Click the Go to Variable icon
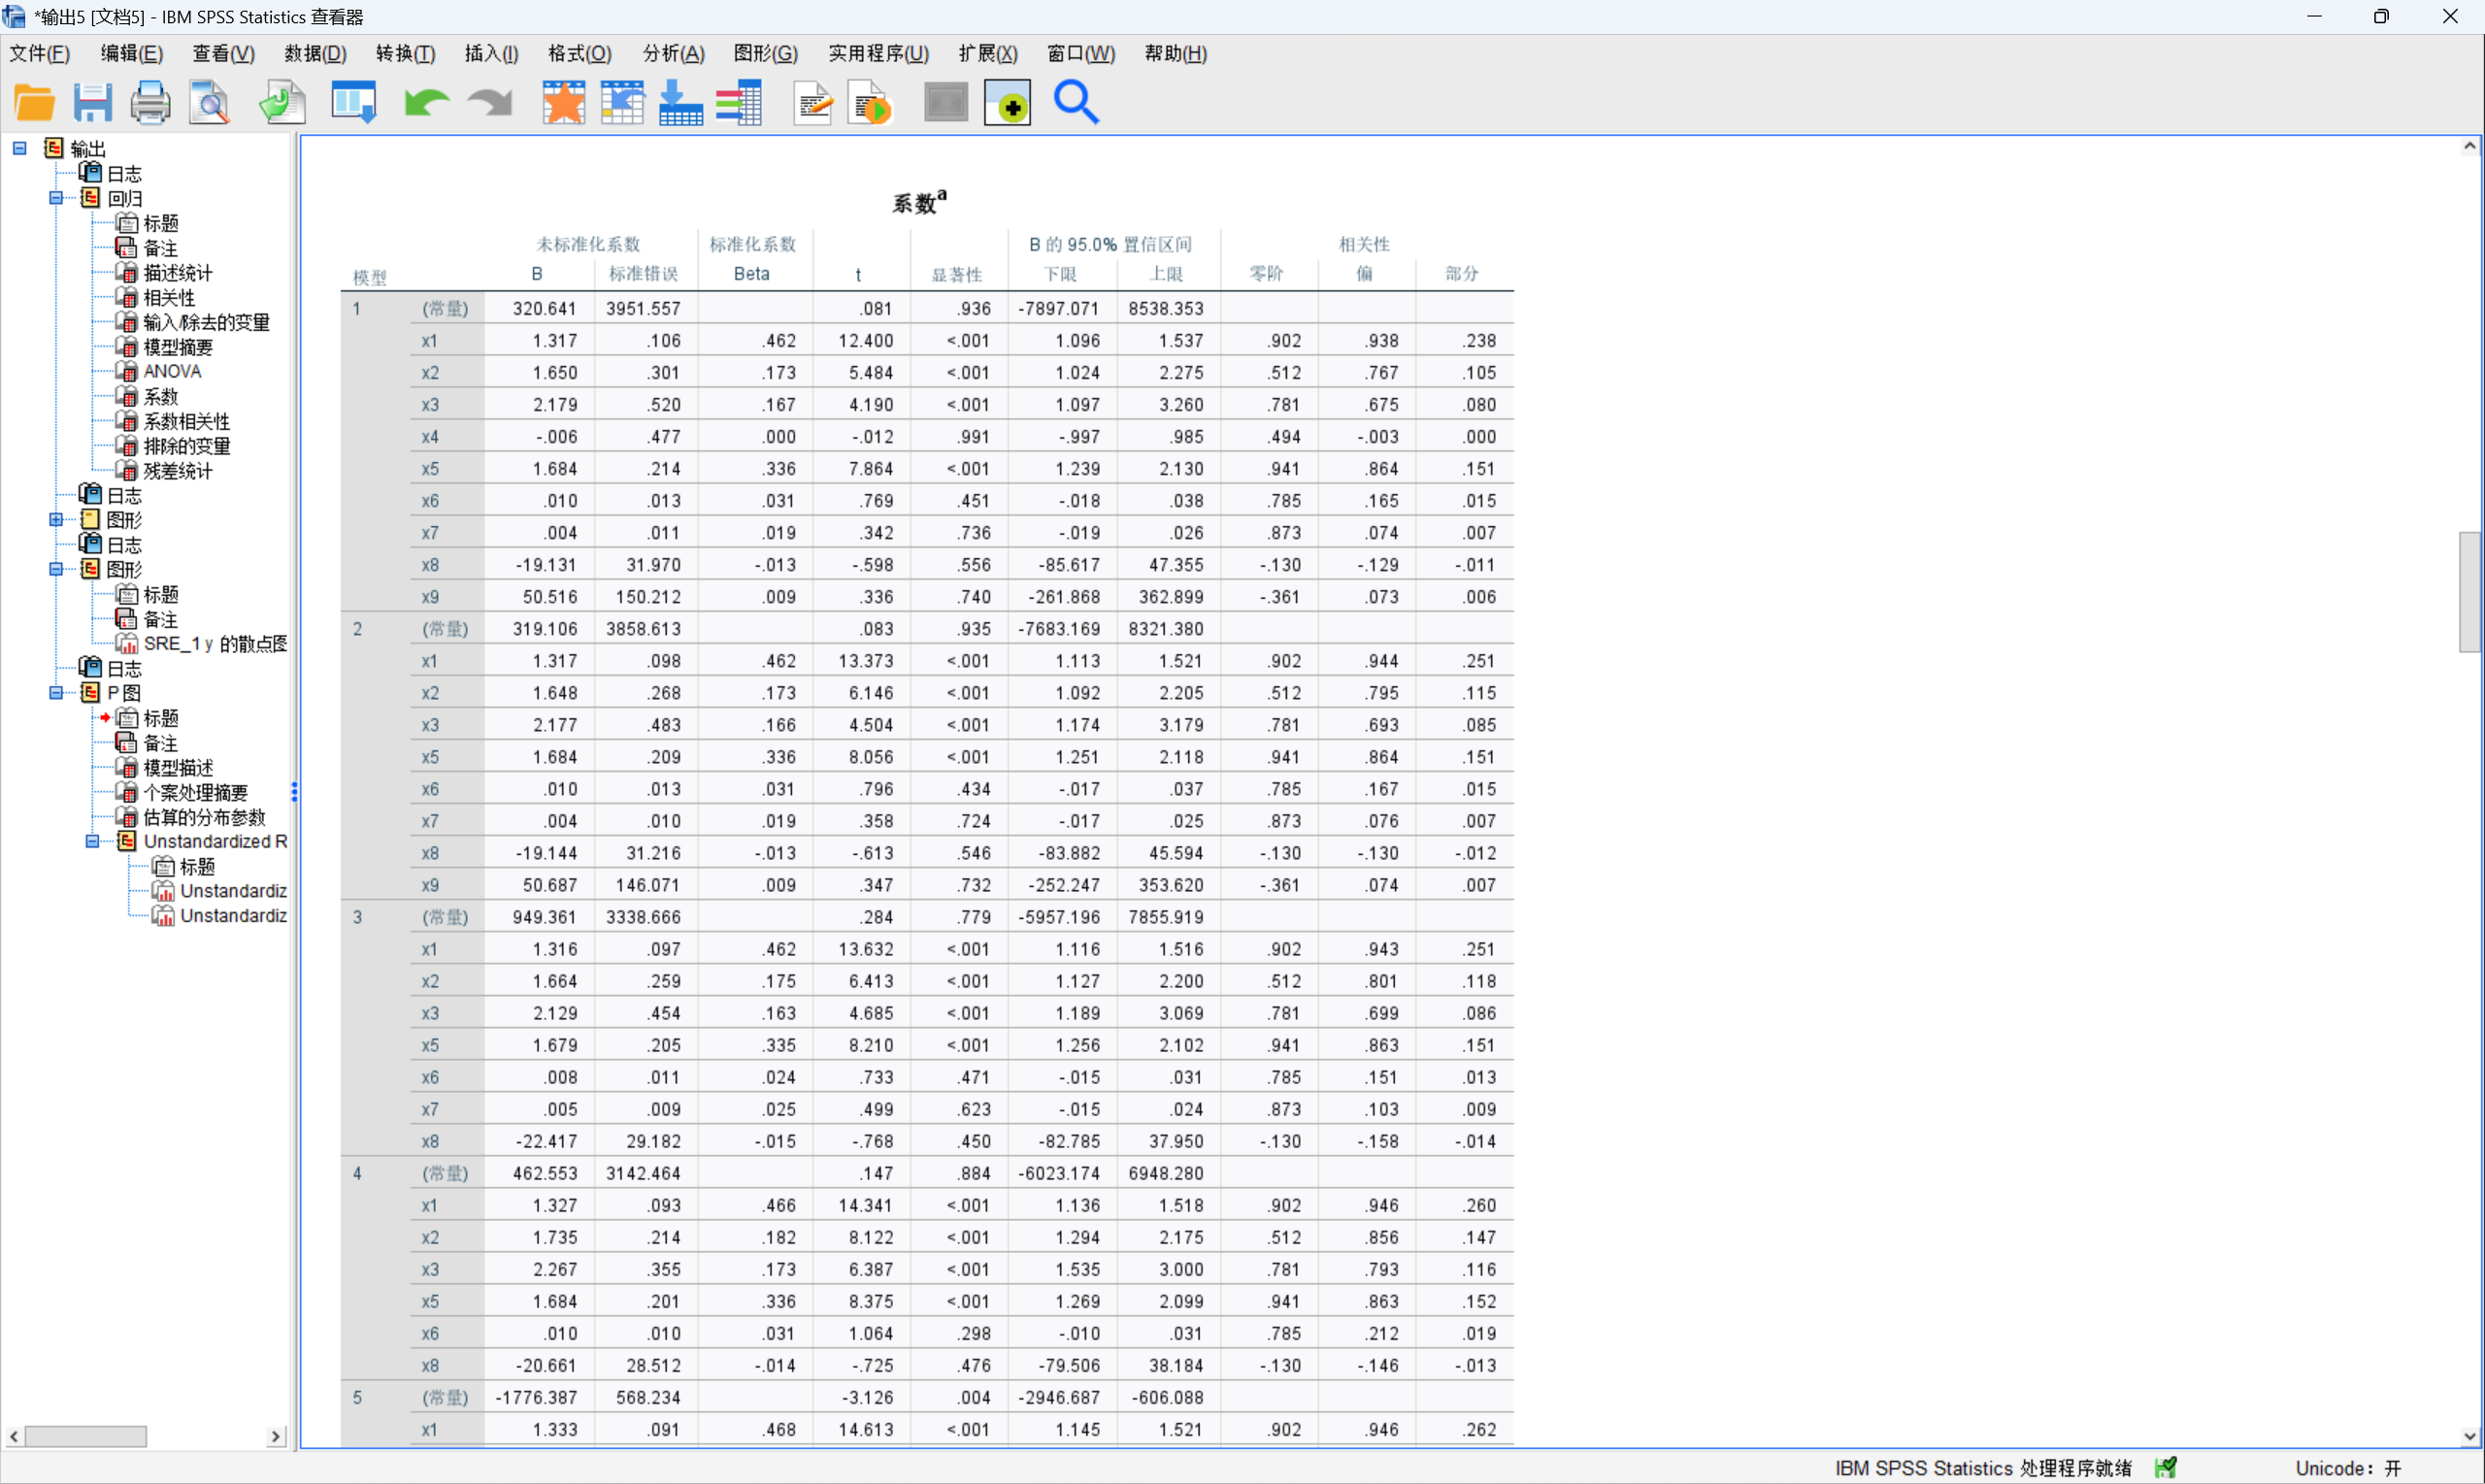The width and height of the screenshot is (2485, 1484). (x=681, y=103)
